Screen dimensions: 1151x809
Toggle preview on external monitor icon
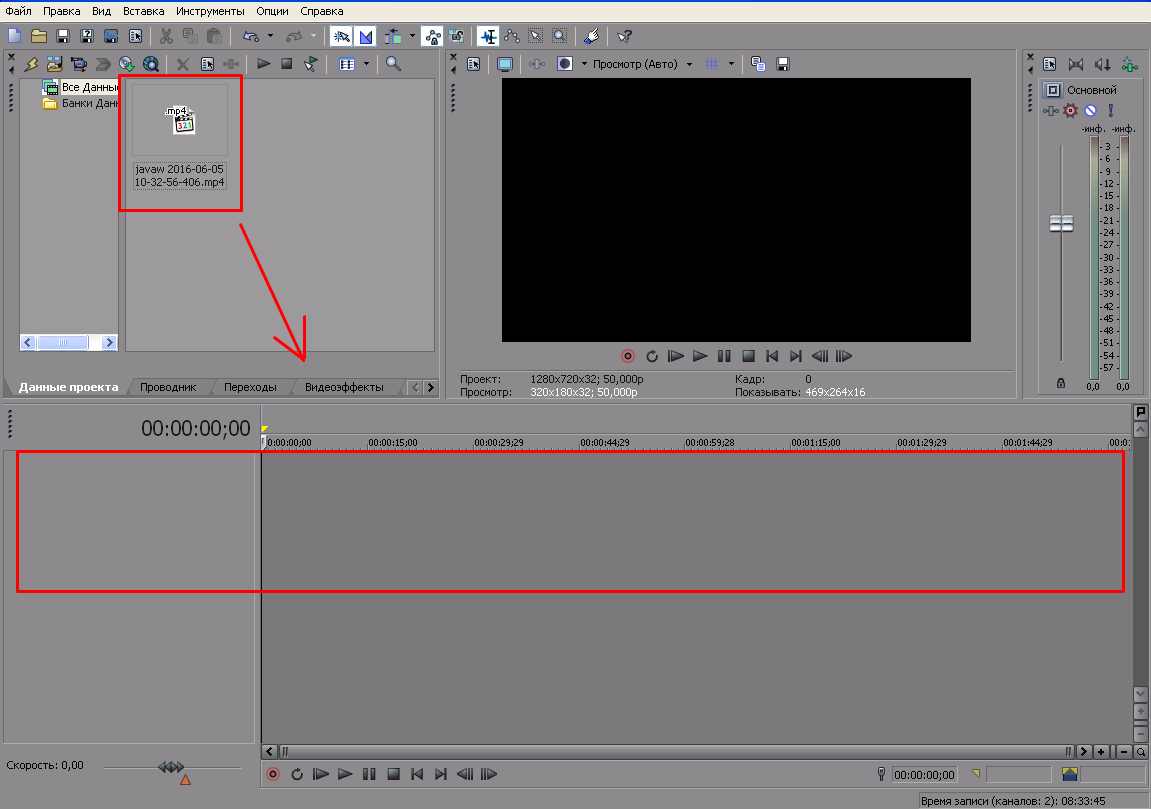pos(505,65)
